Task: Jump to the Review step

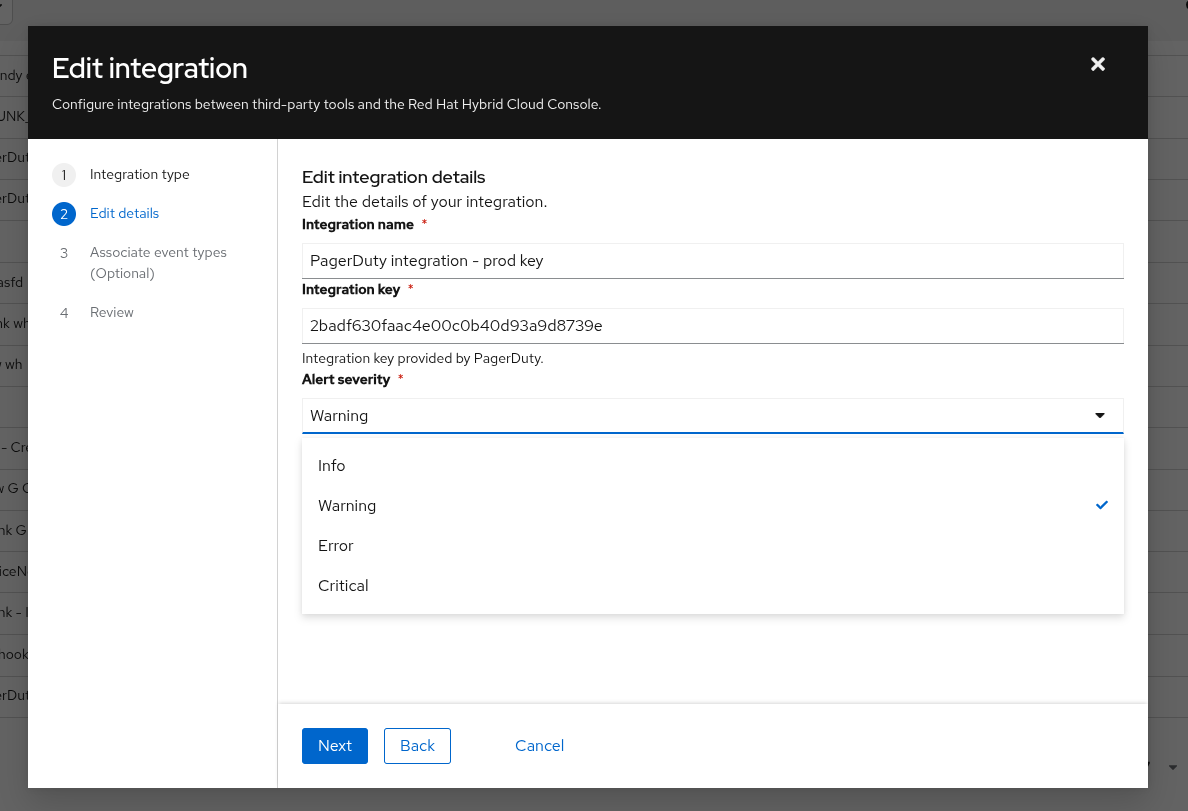Action: point(111,313)
